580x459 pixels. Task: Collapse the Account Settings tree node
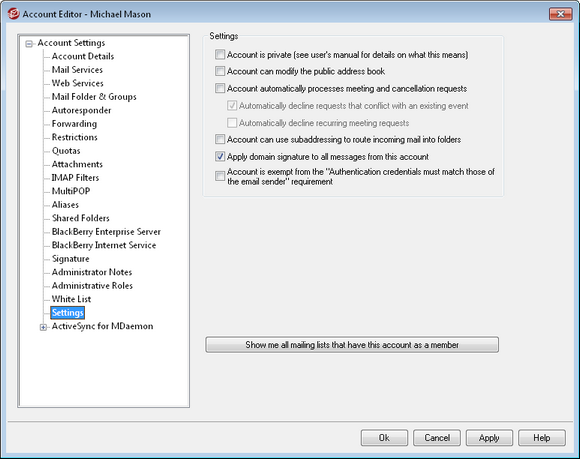click(29, 44)
